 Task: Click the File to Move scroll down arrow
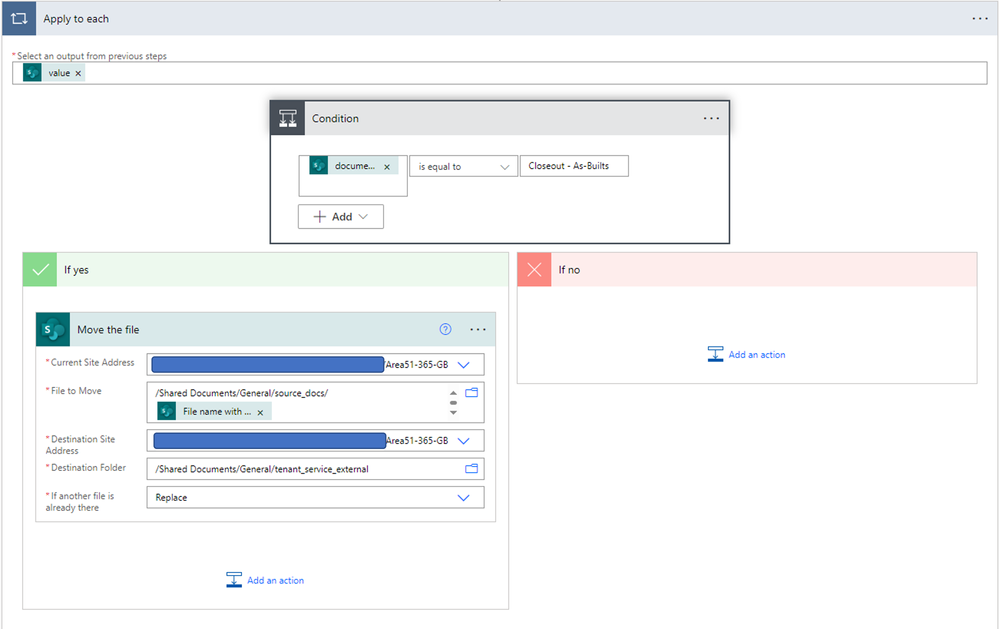click(x=453, y=412)
